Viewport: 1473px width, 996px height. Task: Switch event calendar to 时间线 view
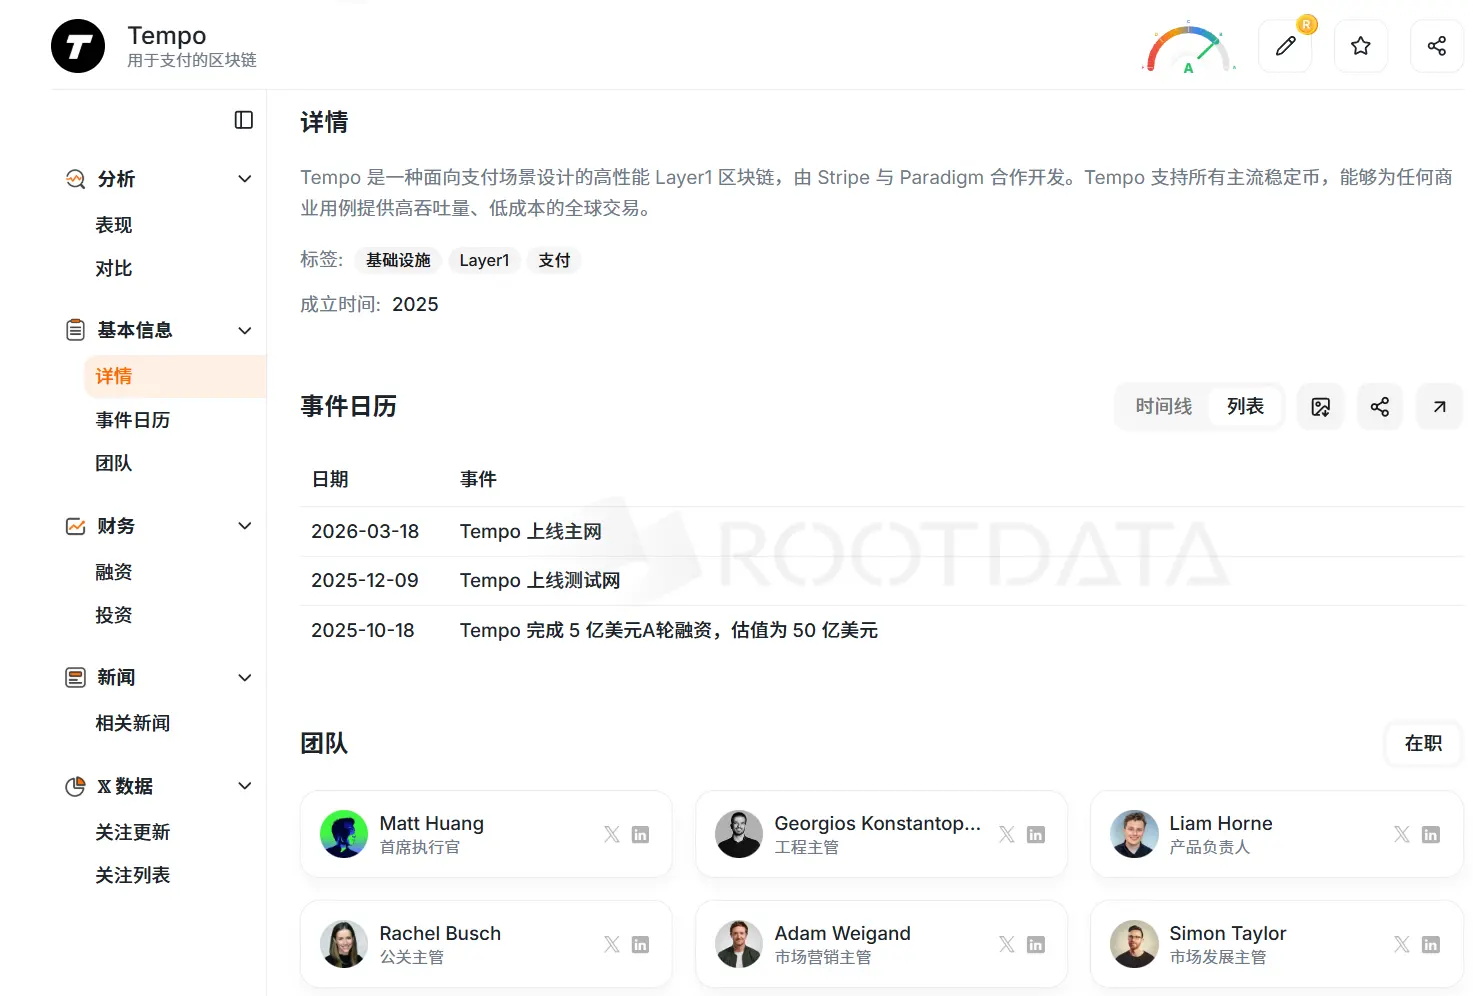coord(1164,407)
